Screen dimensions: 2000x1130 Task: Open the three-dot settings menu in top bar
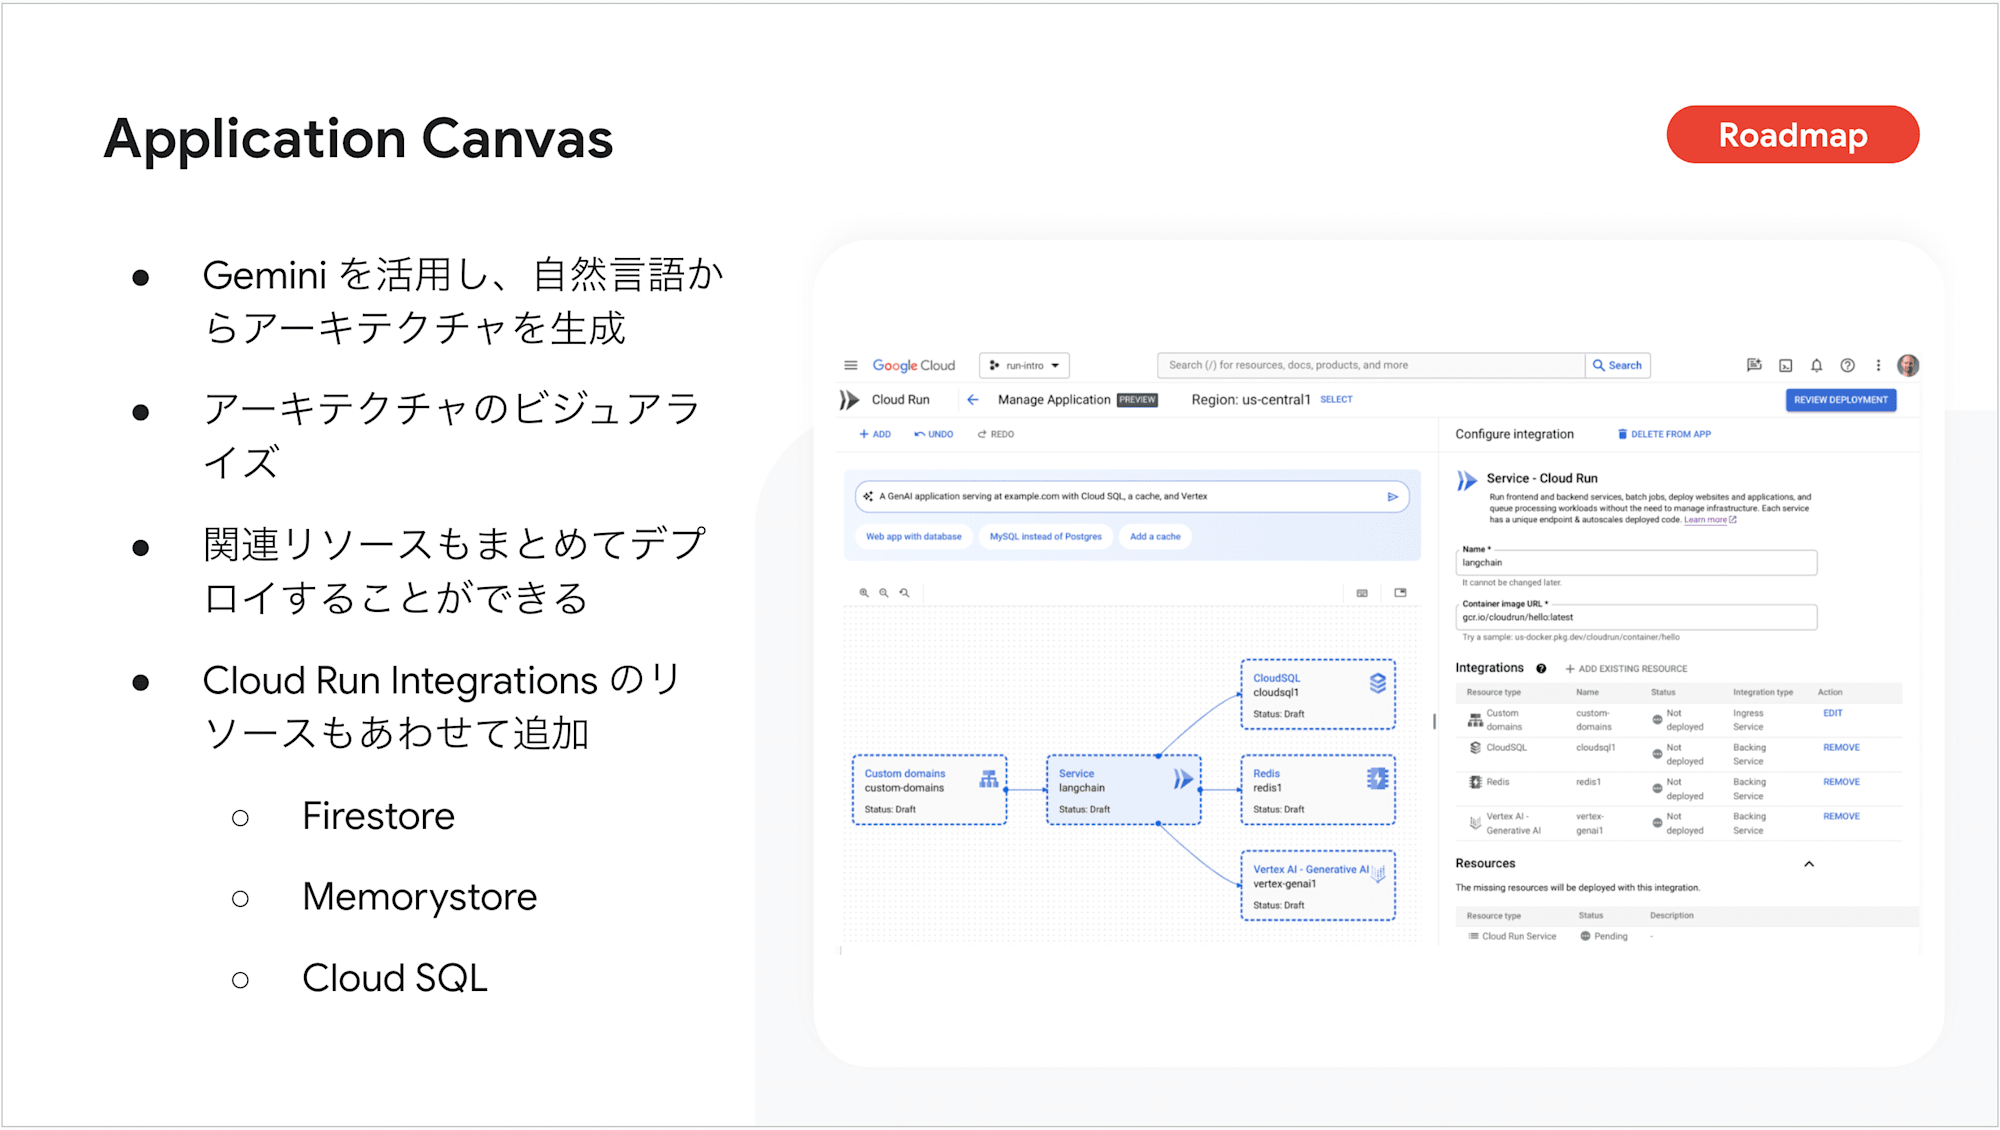pyautogui.click(x=1878, y=366)
